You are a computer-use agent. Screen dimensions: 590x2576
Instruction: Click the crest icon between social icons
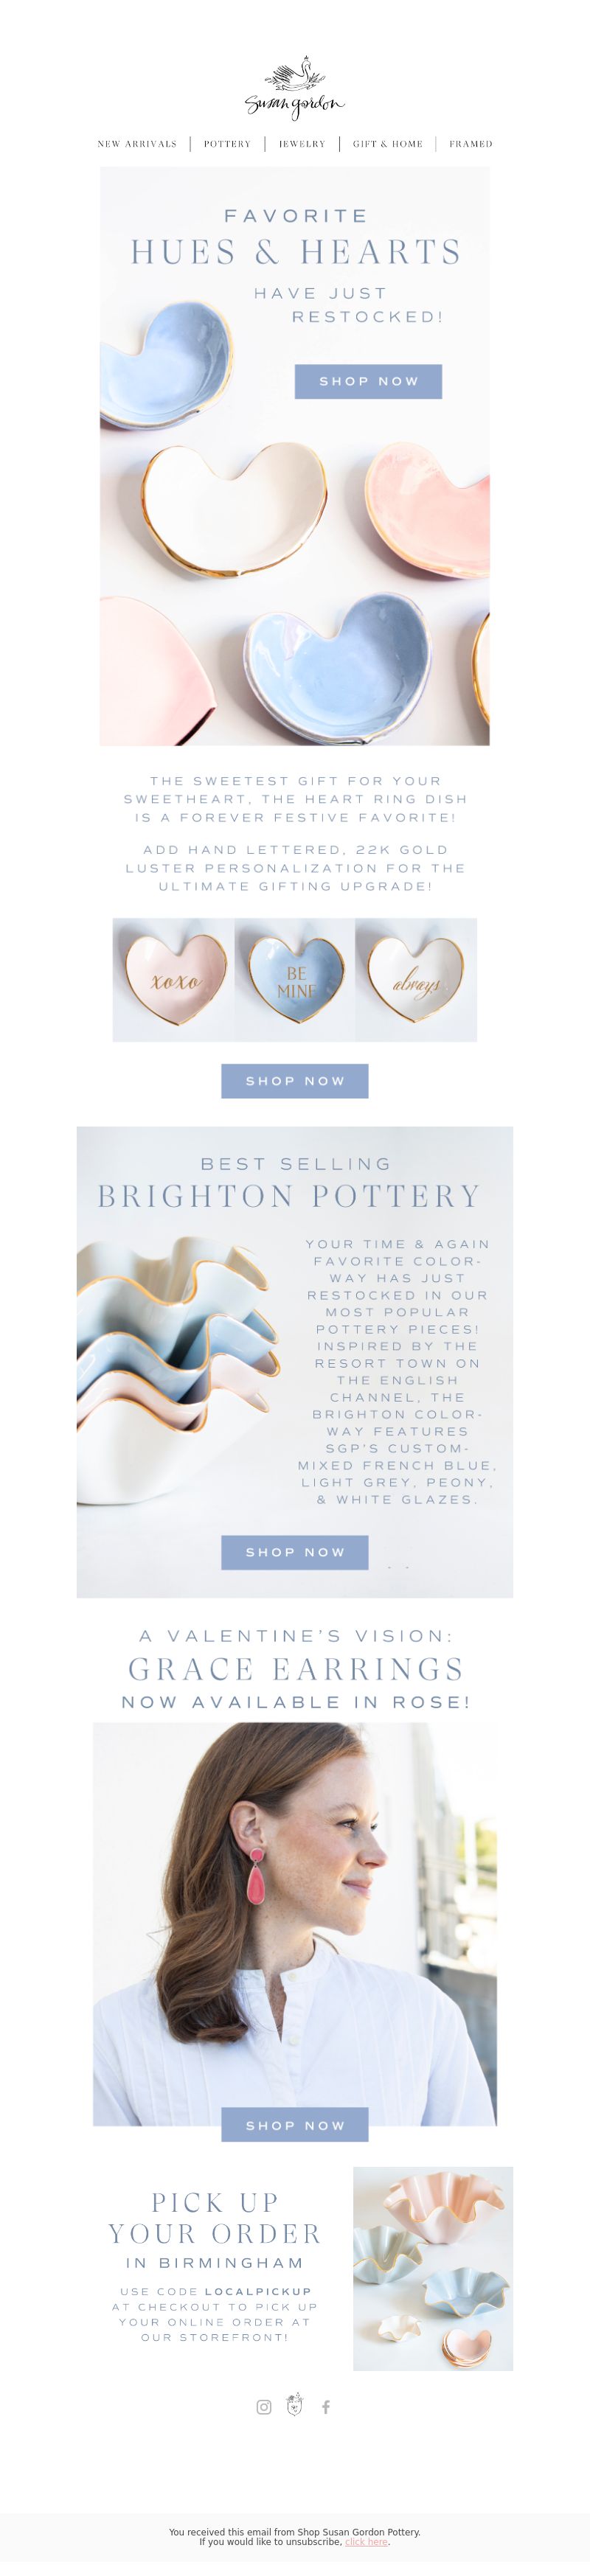[x=294, y=2405]
